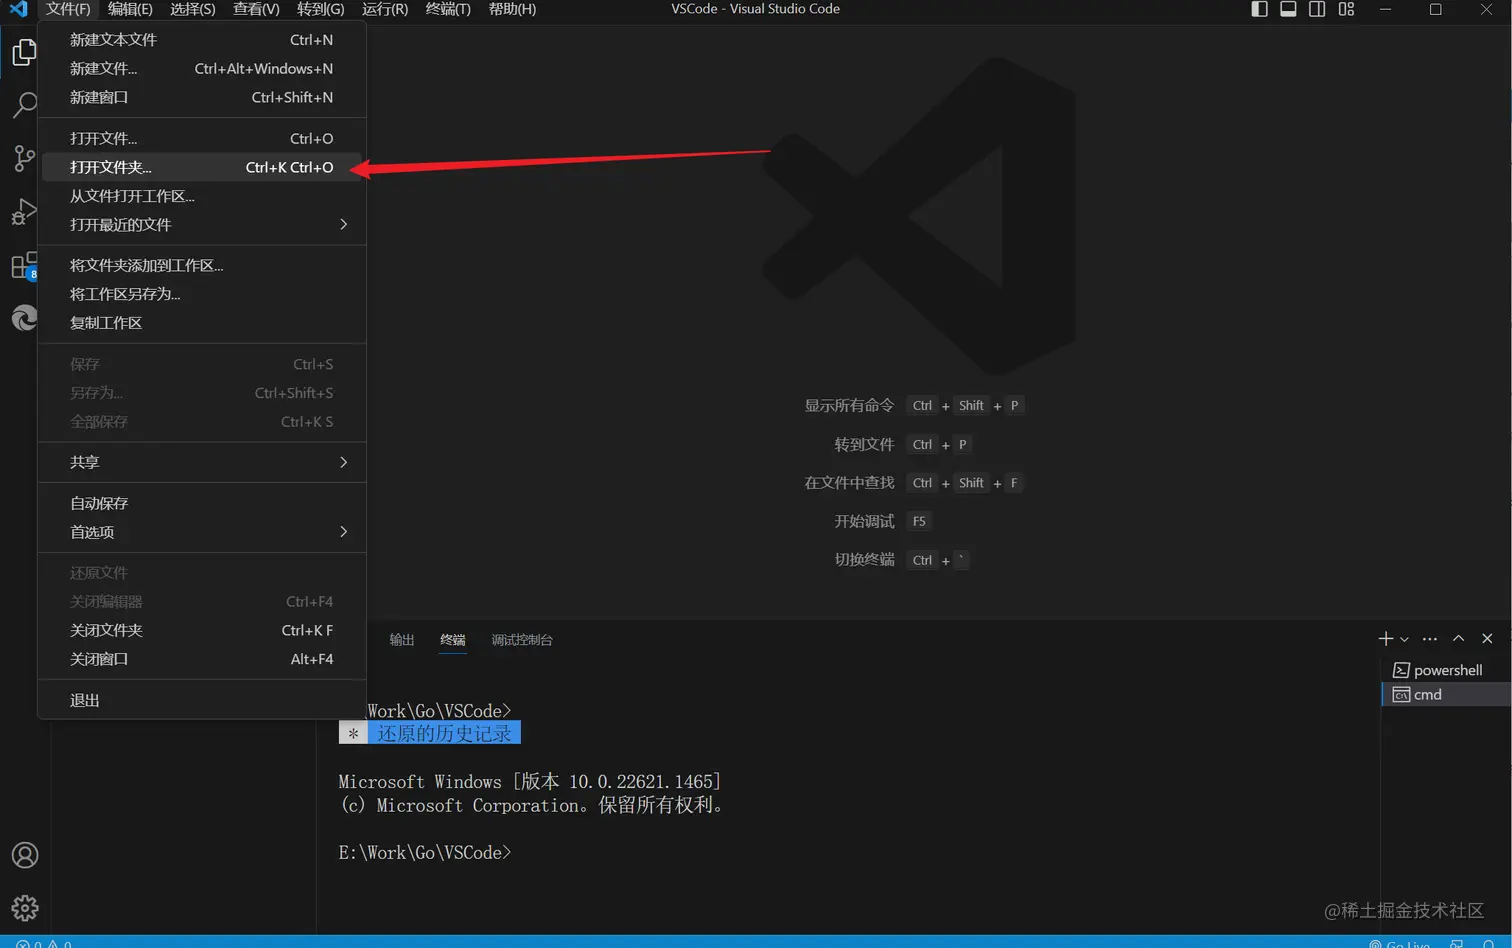Switch to the 输出 panel tab
The image size is (1512, 948).
pos(402,640)
